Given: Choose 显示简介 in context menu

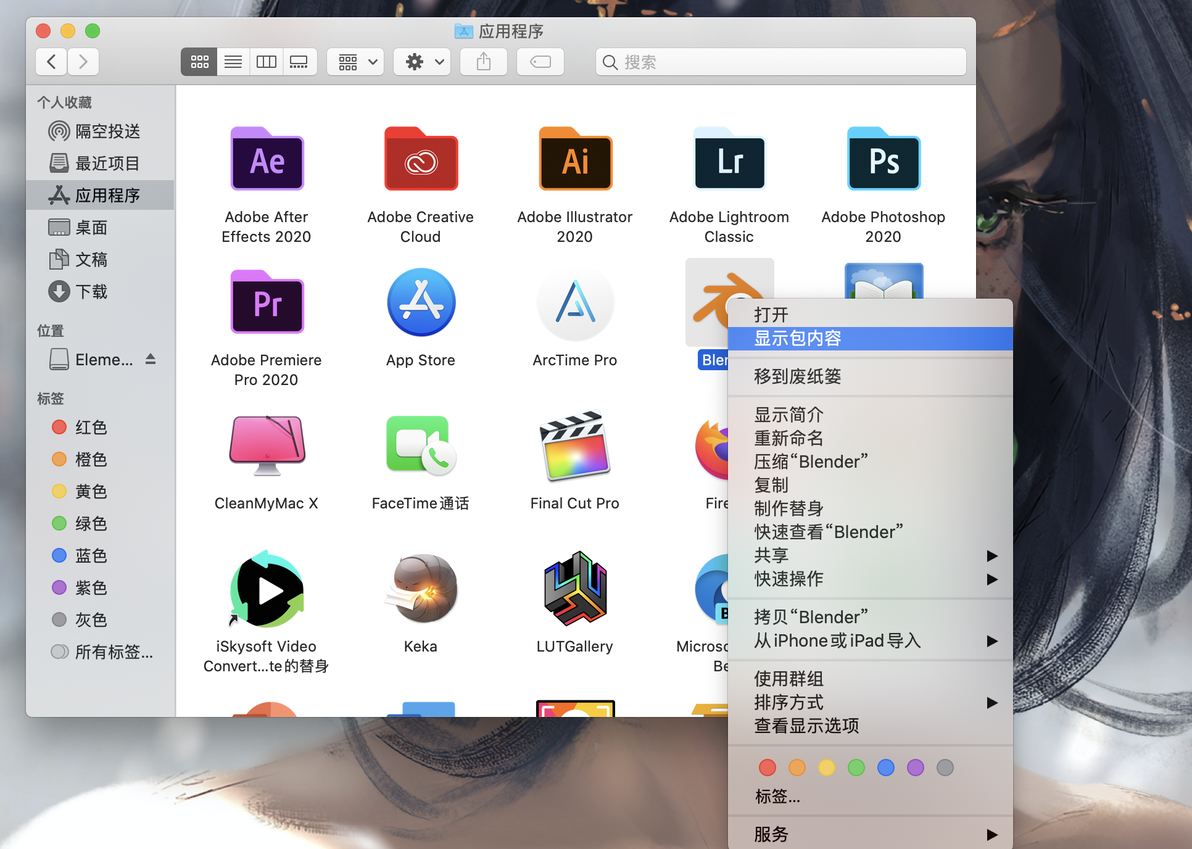Looking at the screenshot, I should tap(870, 415).
